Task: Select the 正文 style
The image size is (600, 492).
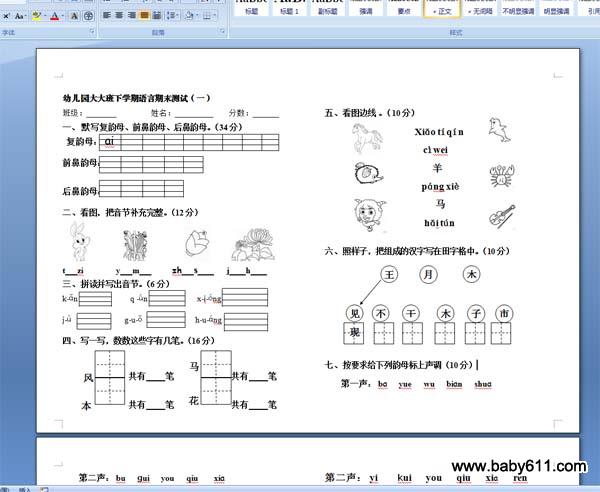Action: click(442, 8)
